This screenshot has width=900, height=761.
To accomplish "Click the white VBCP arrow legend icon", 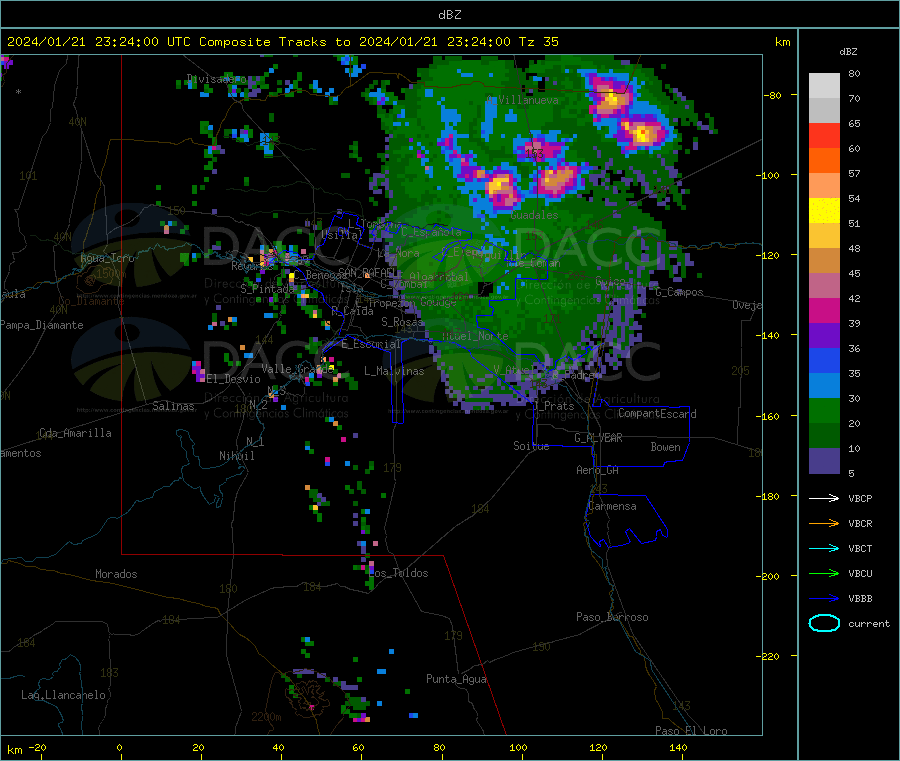I will tap(824, 498).
